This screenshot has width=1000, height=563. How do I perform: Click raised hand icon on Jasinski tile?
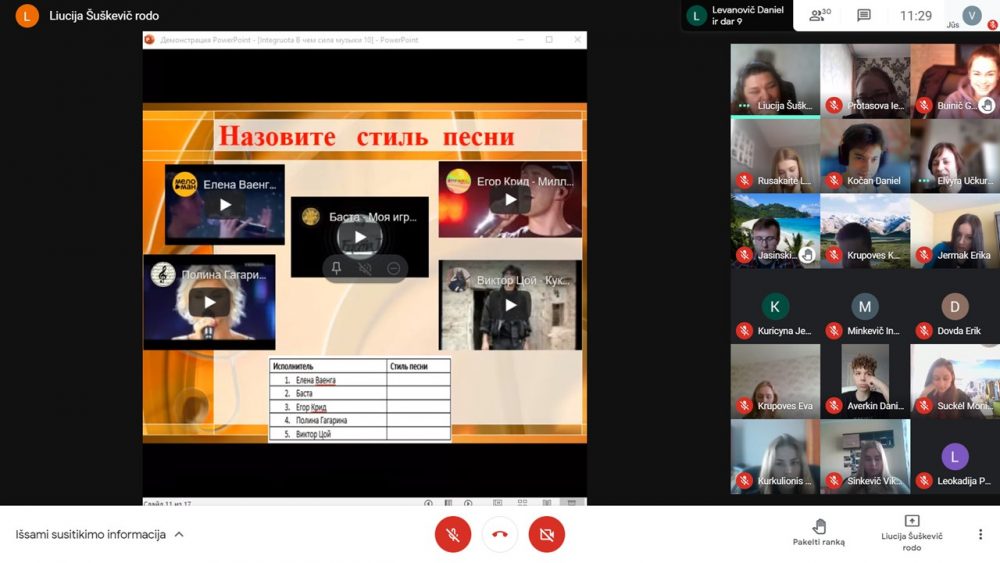point(807,256)
